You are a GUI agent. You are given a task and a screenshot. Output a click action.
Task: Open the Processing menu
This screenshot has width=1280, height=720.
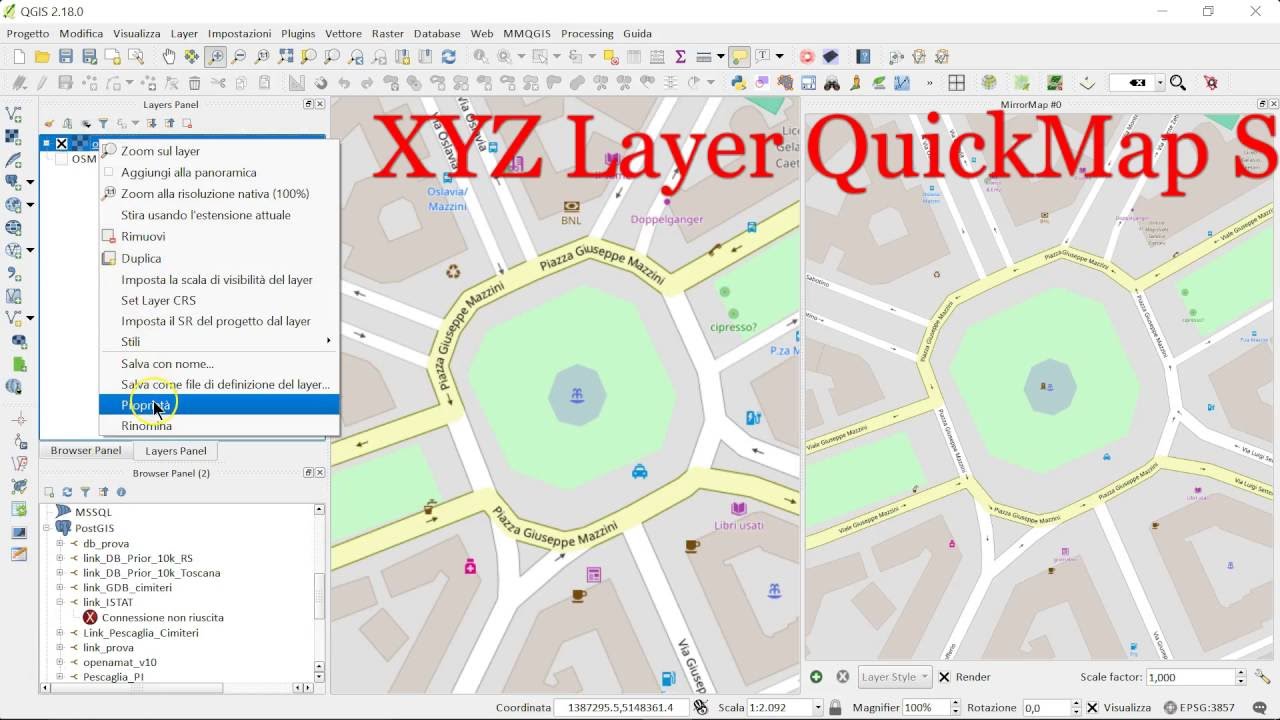(x=587, y=34)
